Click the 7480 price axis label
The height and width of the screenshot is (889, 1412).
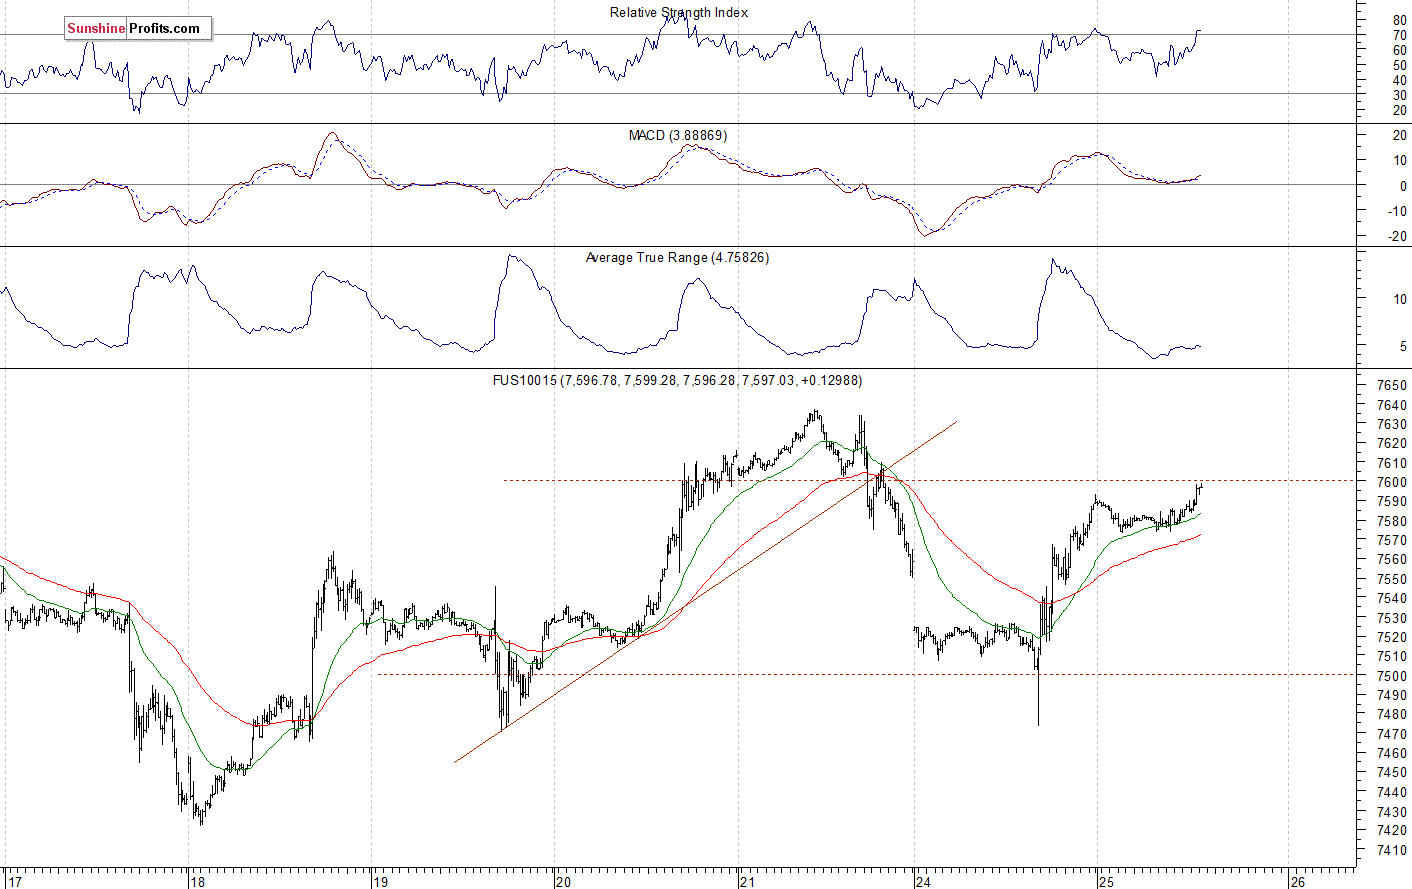click(1392, 714)
